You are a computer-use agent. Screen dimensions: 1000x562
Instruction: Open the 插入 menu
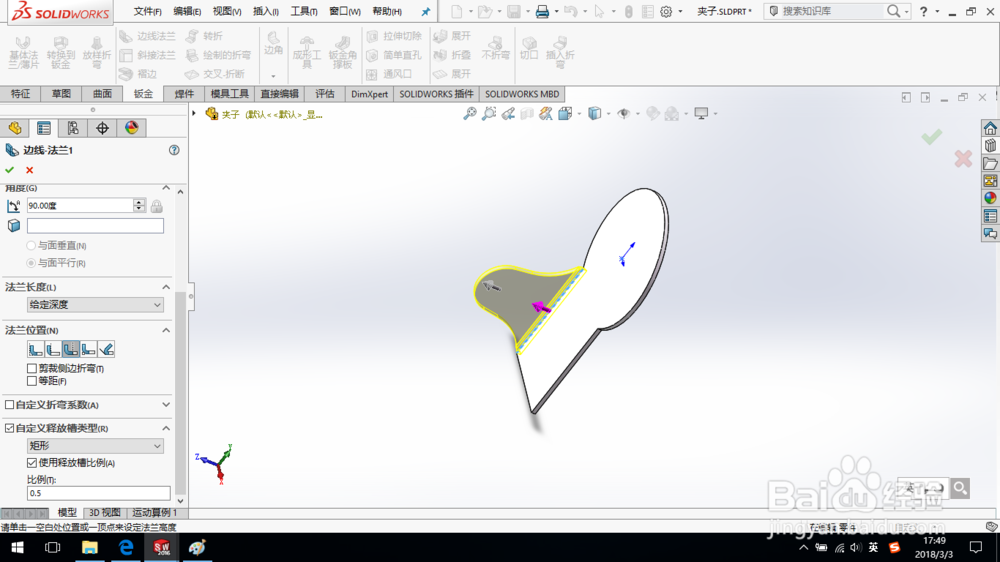(x=265, y=11)
